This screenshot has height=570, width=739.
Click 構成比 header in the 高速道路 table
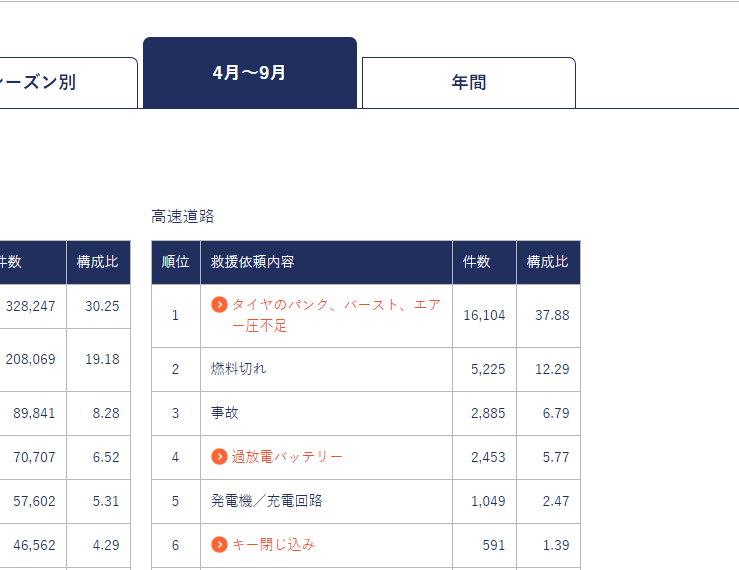[x=547, y=262]
